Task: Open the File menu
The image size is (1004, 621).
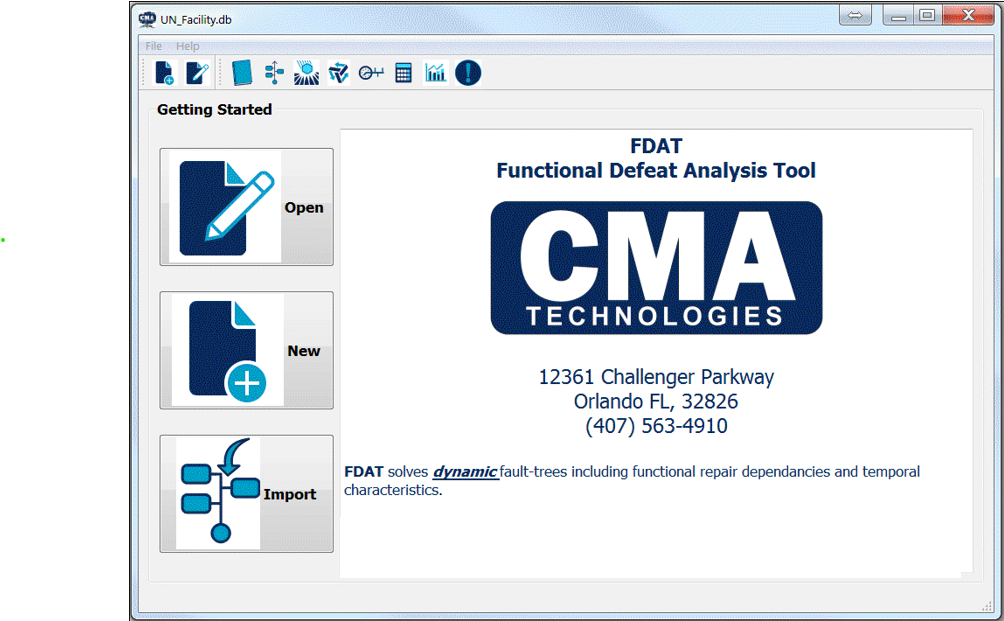Action: [x=152, y=45]
